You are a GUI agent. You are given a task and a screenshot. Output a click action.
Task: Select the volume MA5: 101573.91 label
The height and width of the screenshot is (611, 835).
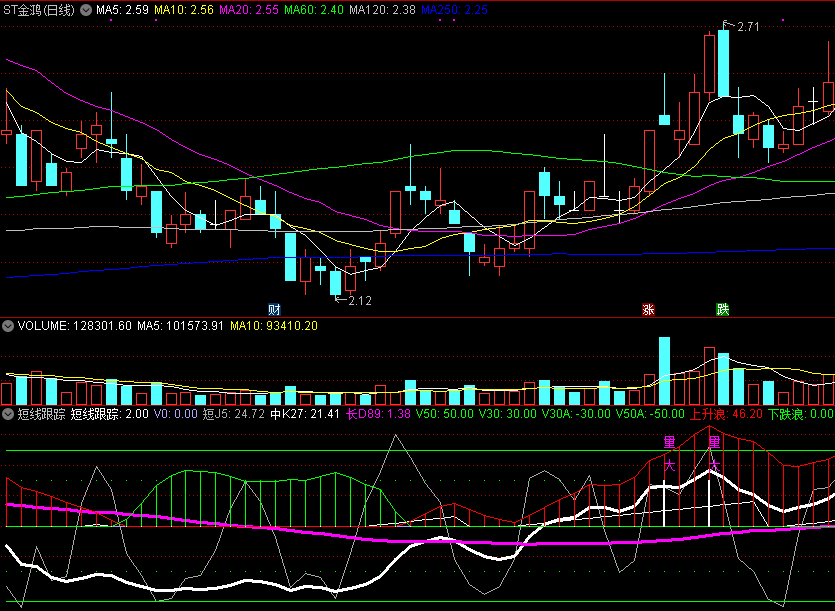[x=180, y=325]
